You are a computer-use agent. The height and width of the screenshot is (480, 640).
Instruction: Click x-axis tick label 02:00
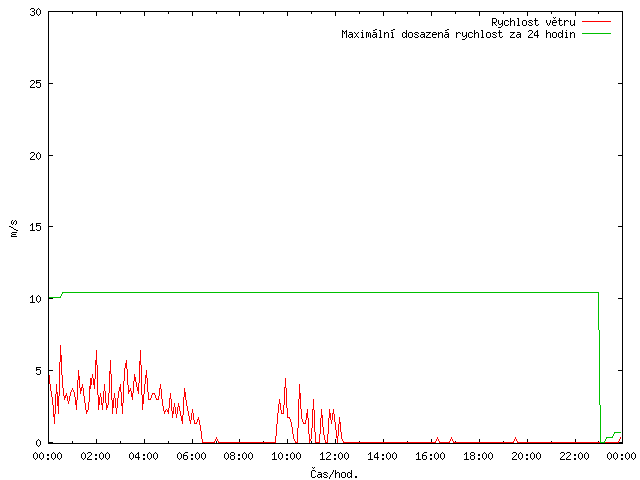click(x=96, y=456)
